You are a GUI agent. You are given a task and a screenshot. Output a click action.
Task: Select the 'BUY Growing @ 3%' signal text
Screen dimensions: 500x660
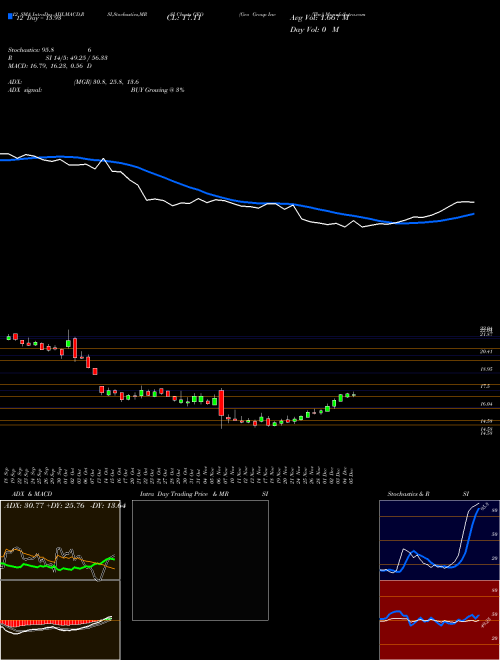[x=157, y=90]
